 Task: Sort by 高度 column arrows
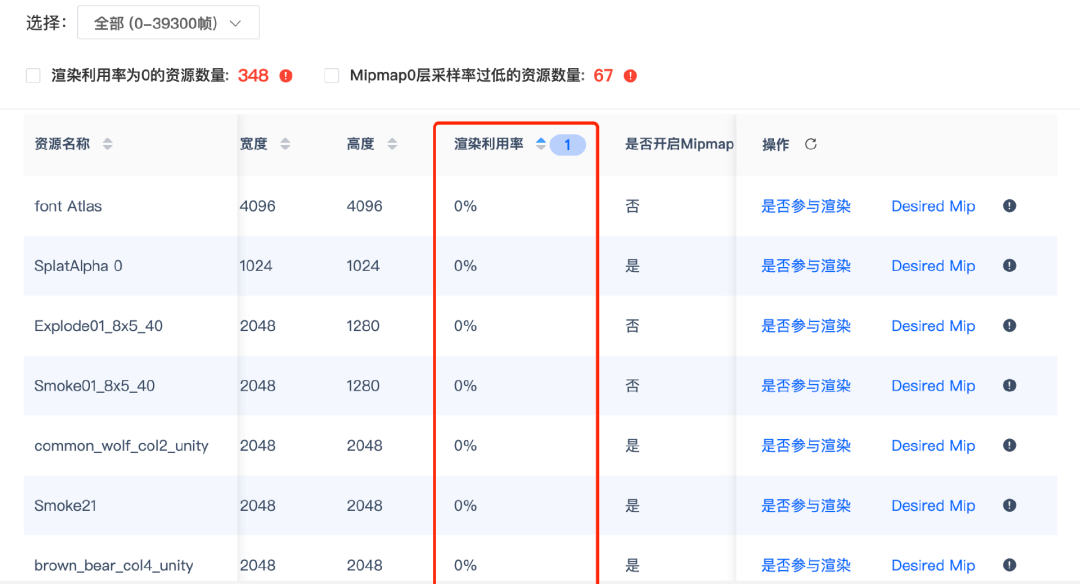pos(392,144)
